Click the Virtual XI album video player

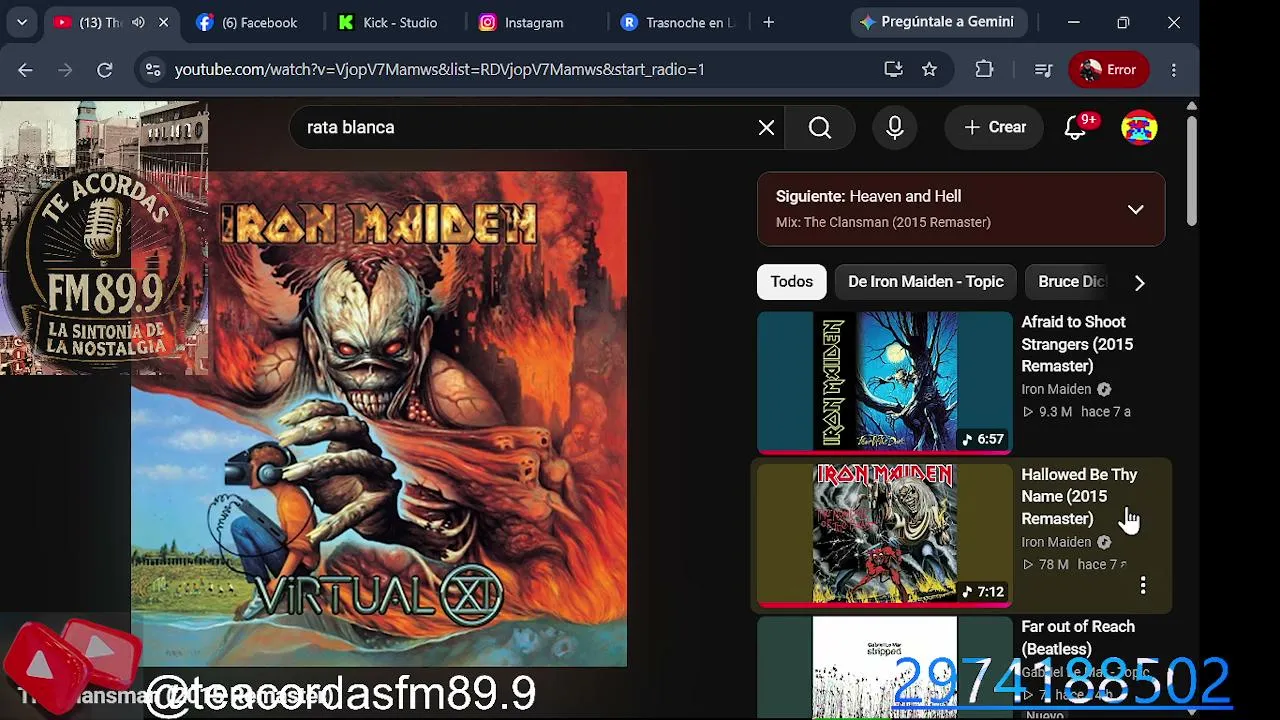[x=379, y=419]
